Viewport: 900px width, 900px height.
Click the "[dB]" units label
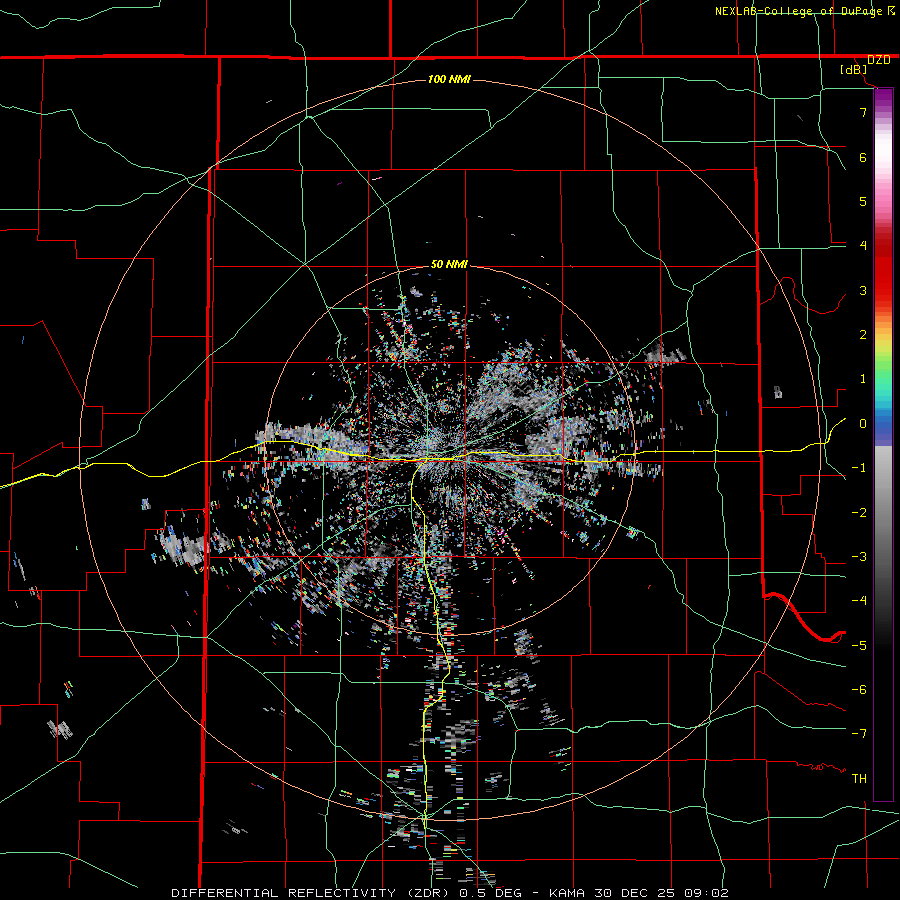coord(854,70)
